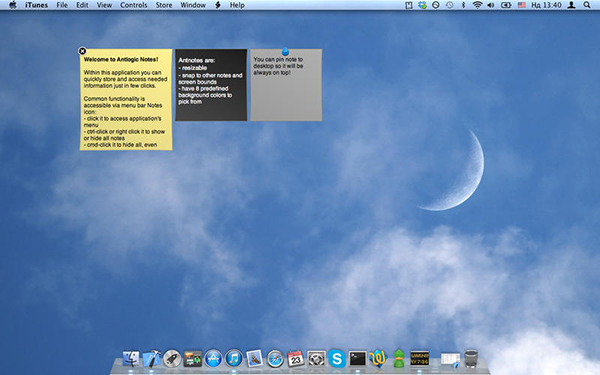
Task: Open iTunes from the Dock
Action: click(234, 359)
